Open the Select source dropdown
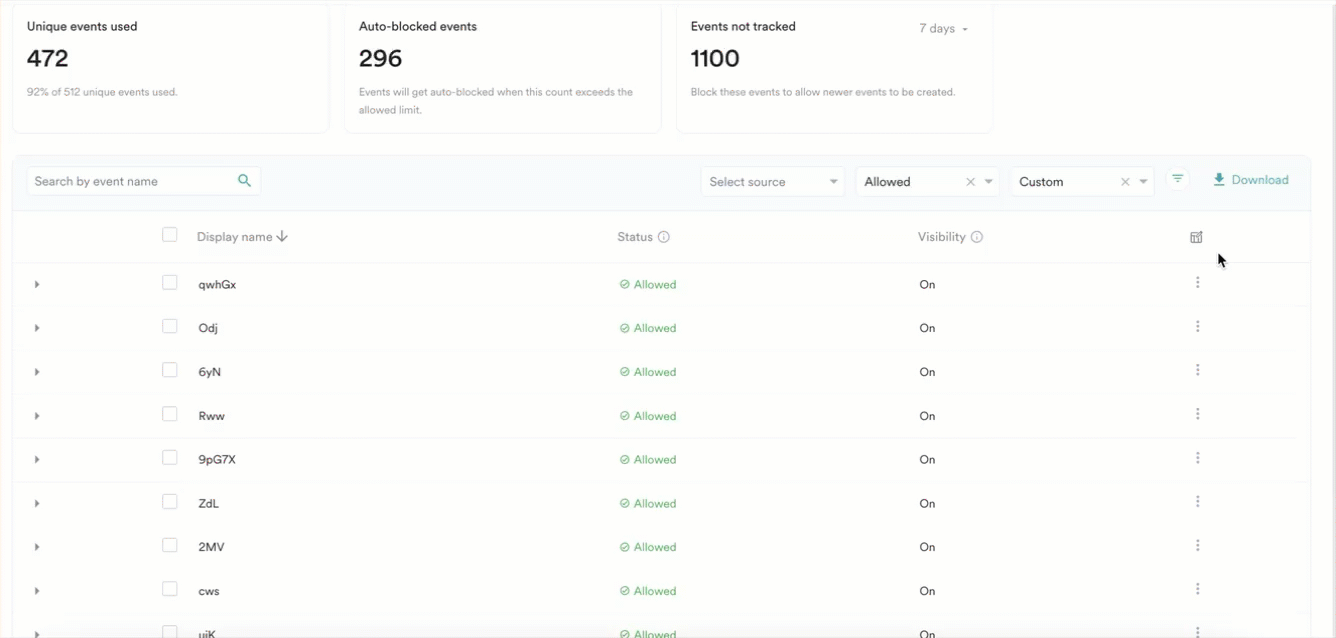The height and width of the screenshot is (638, 1336). click(772, 182)
